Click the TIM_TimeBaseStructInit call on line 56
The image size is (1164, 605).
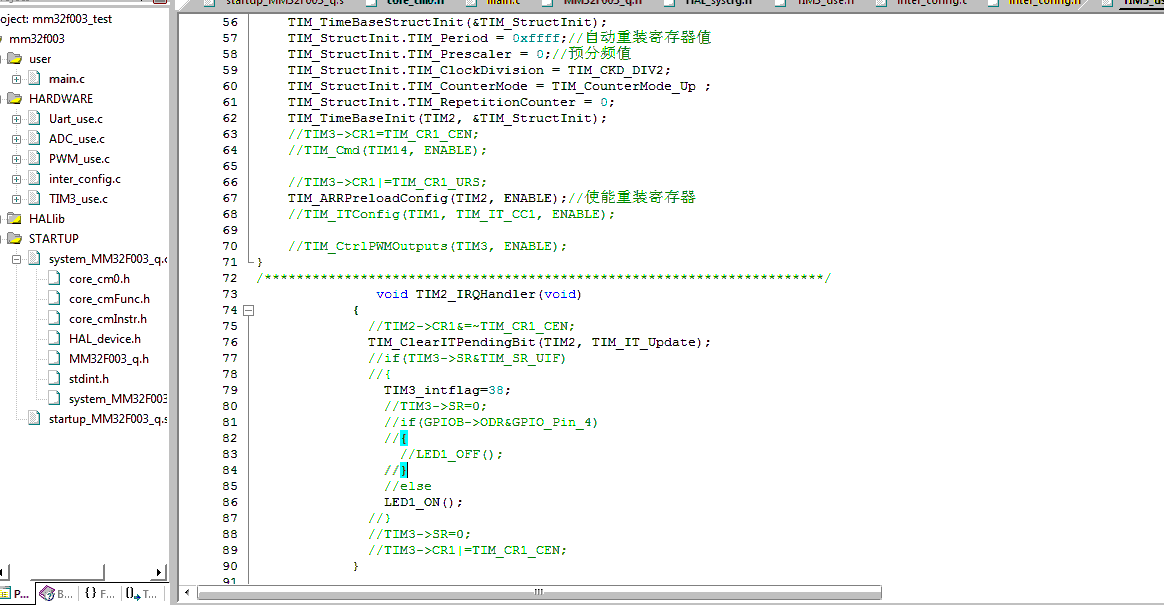[447, 22]
